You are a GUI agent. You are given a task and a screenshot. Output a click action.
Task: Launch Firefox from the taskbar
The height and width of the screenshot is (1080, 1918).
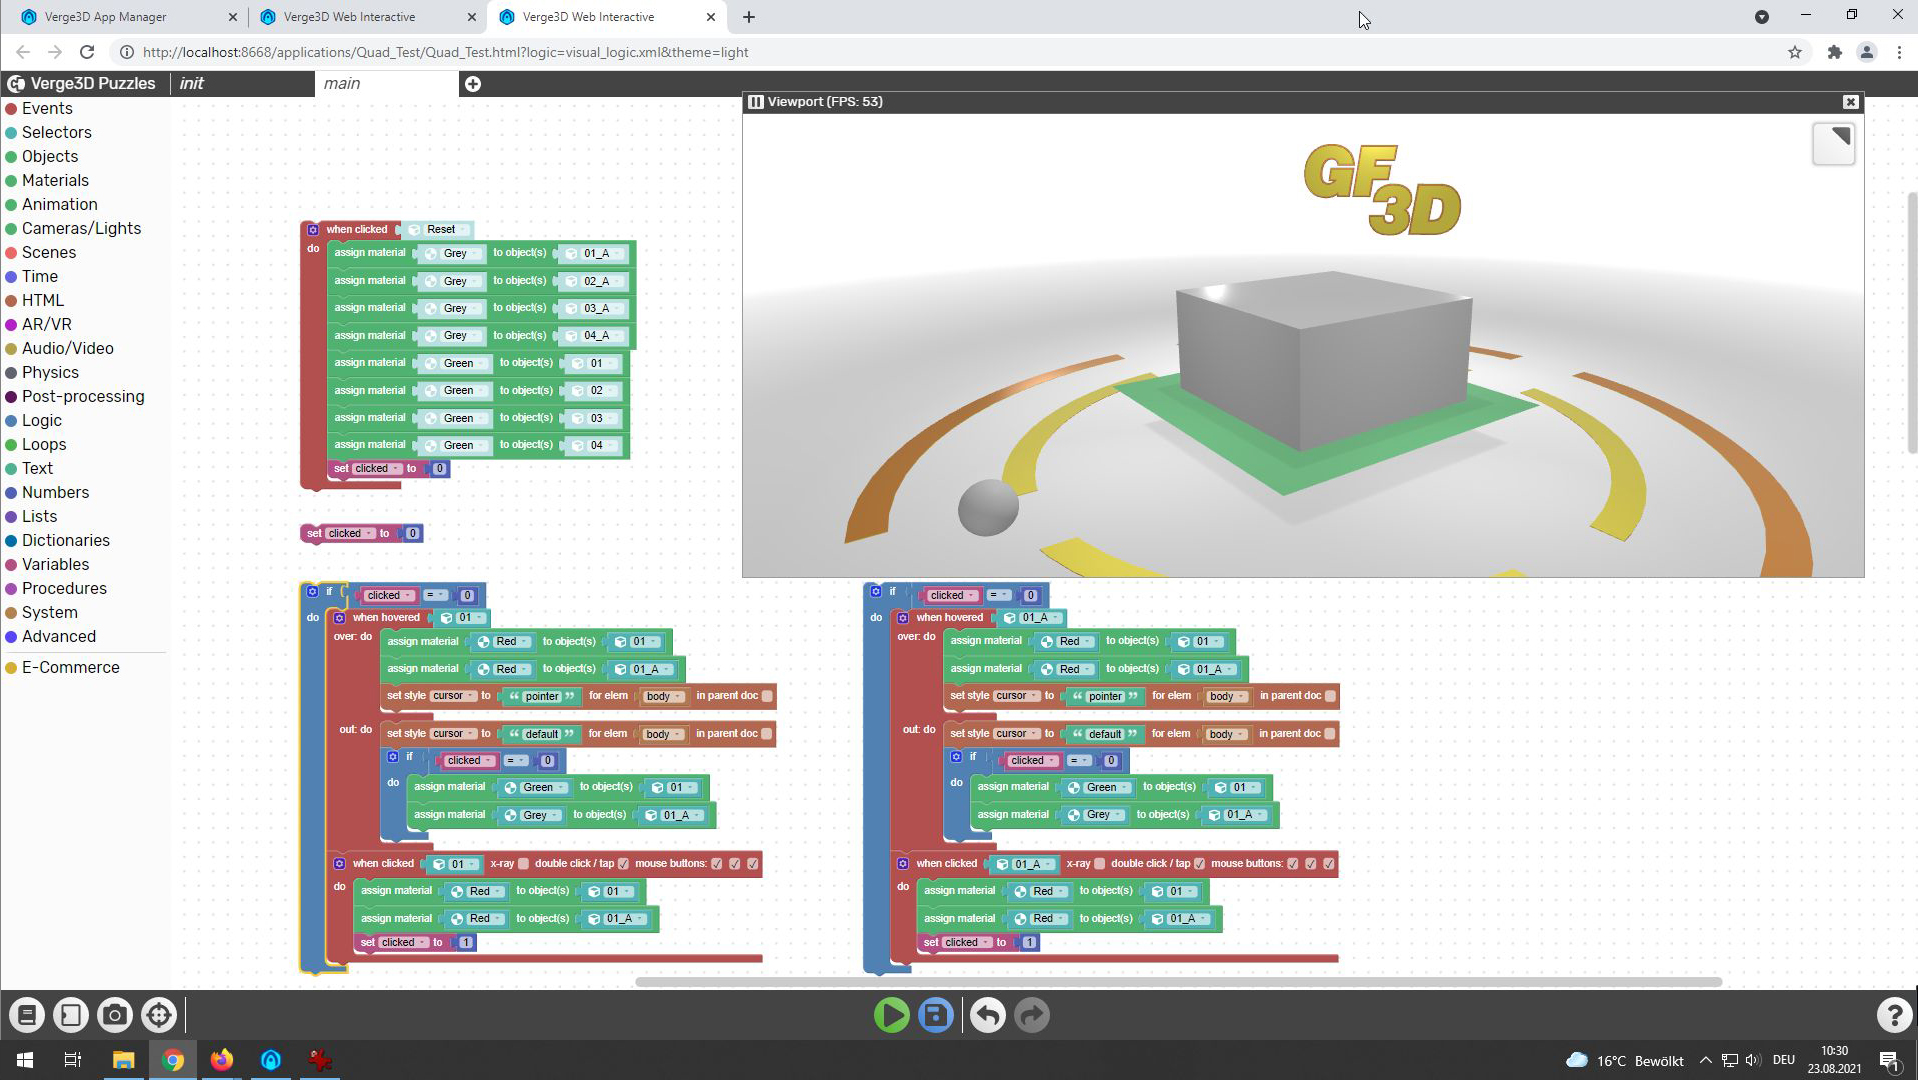pos(222,1061)
